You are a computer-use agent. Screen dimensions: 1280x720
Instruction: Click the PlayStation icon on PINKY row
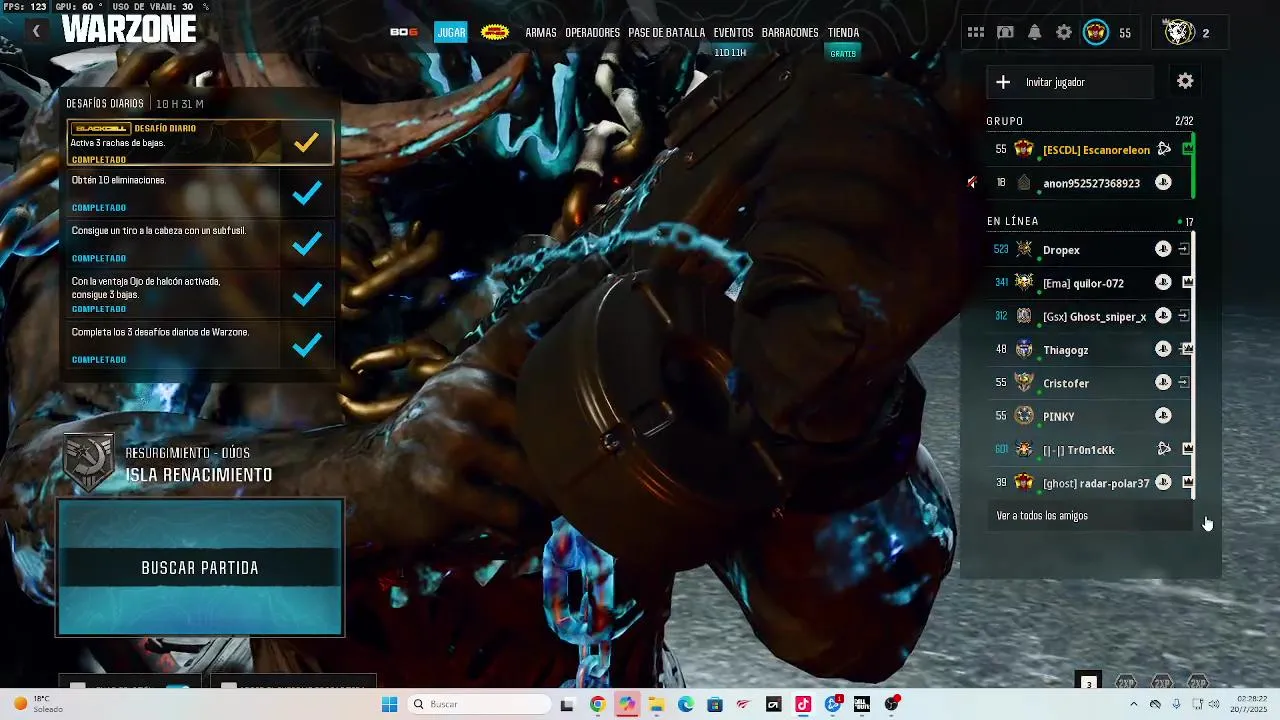[x=1163, y=415]
